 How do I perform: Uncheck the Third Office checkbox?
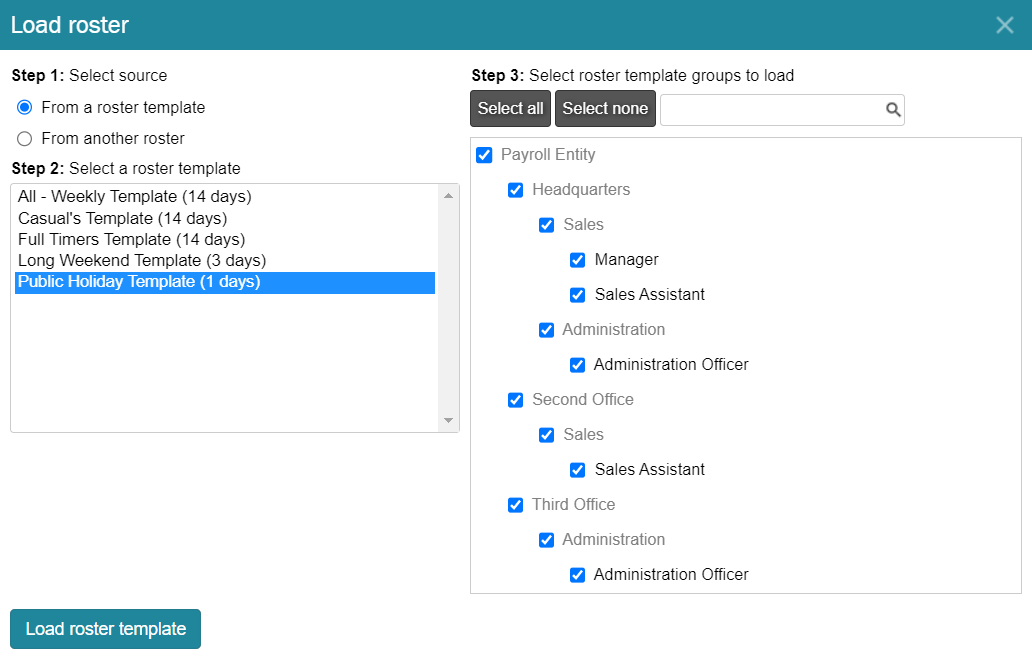516,505
